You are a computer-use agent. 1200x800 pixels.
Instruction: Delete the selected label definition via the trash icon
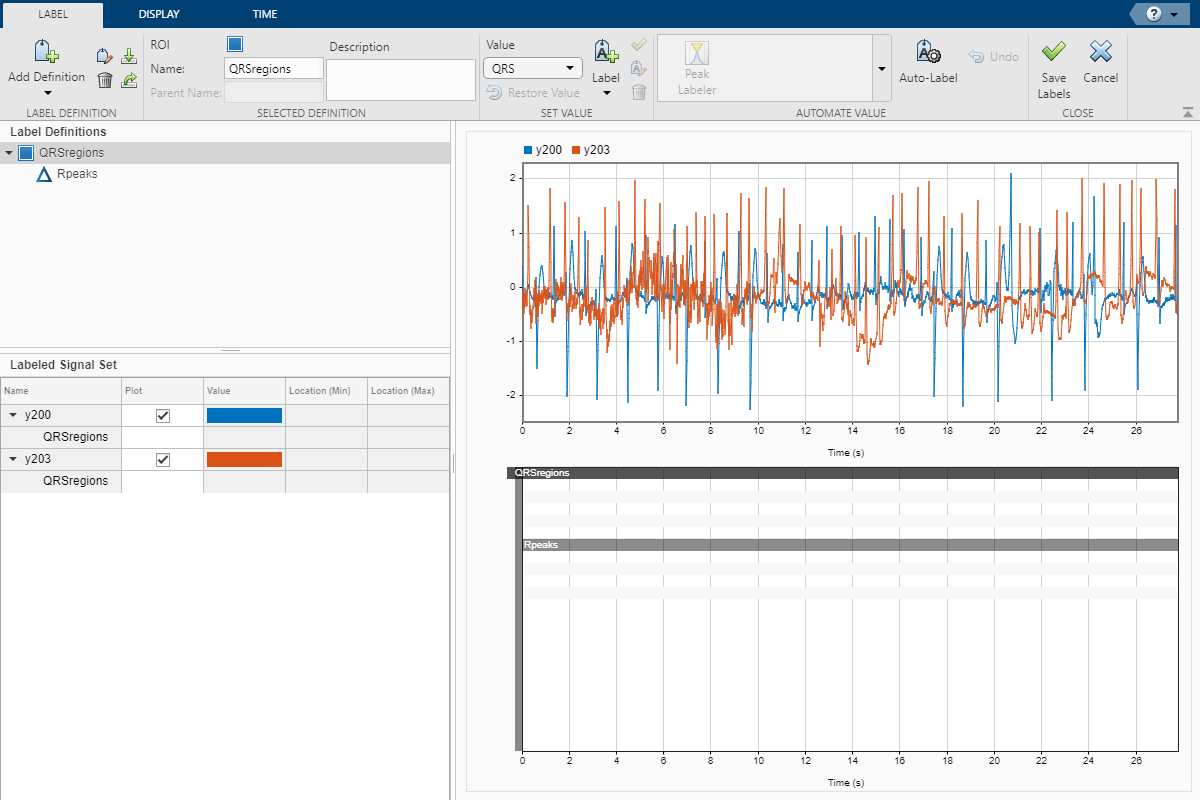(x=104, y=80)
